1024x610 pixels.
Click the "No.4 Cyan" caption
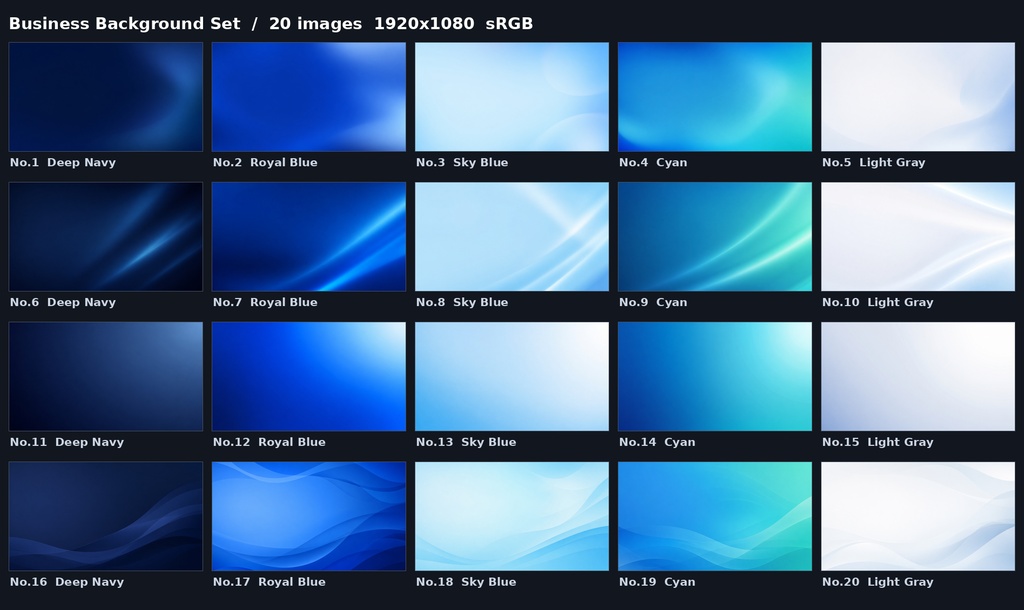coord(653,163)
